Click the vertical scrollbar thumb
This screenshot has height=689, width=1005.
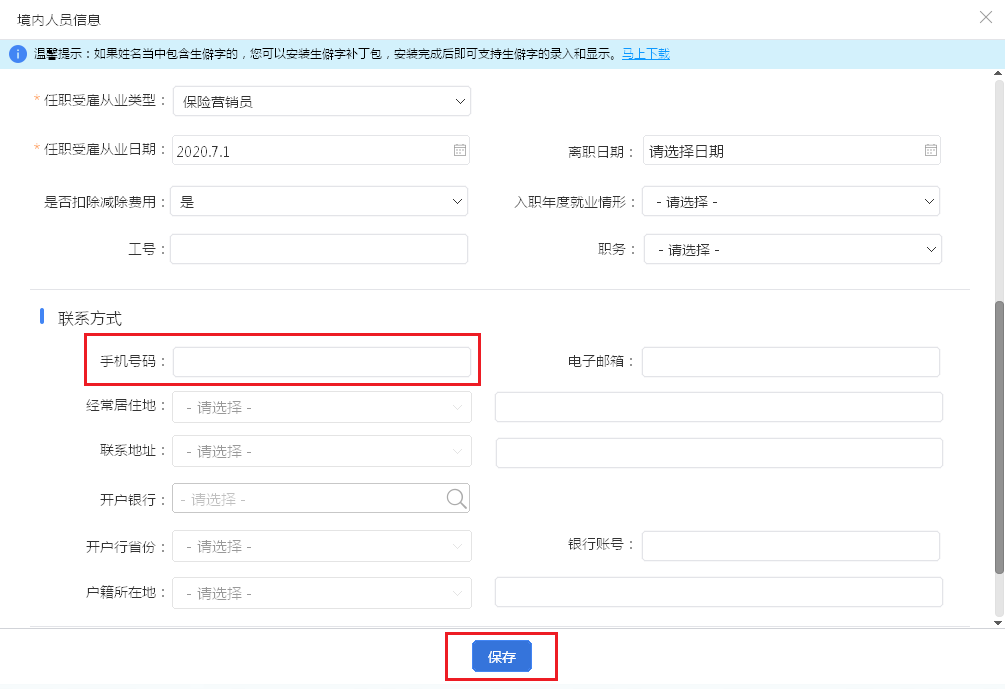999,437
